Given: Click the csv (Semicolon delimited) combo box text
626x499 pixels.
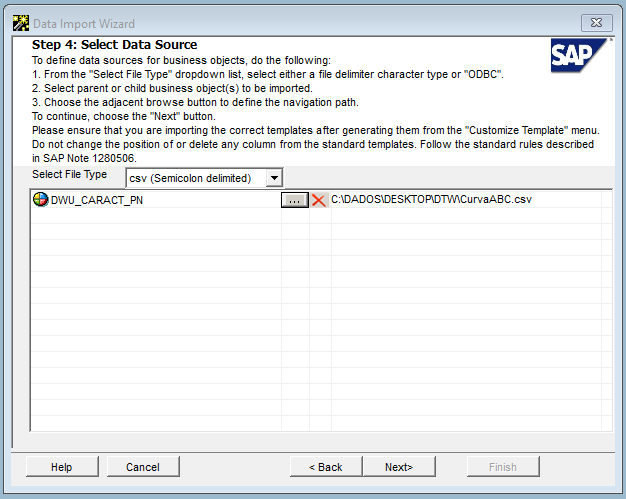Looking at the screenshot, I should point(196,178).
